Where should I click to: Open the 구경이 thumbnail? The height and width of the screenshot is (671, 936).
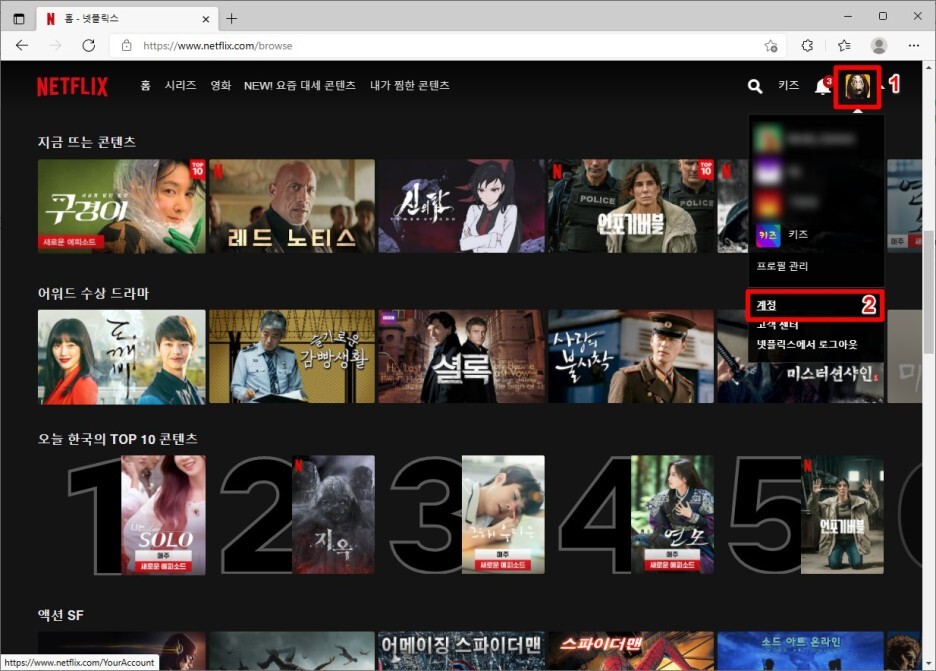(122, 206)
